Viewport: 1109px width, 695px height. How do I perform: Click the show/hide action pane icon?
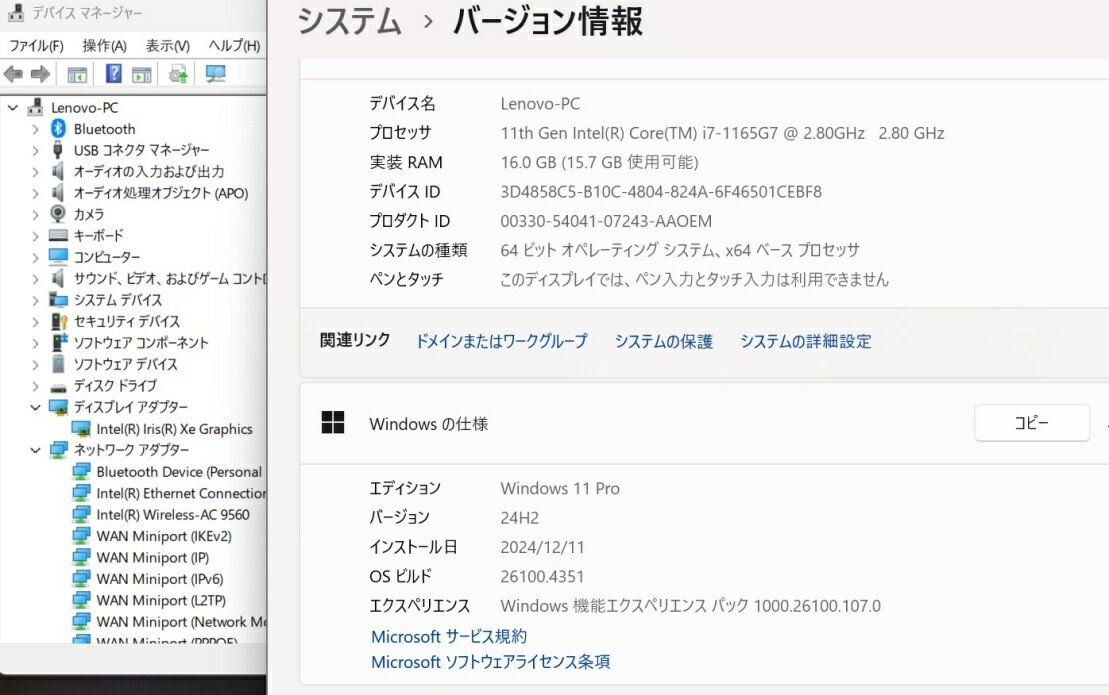coord(142,74)
